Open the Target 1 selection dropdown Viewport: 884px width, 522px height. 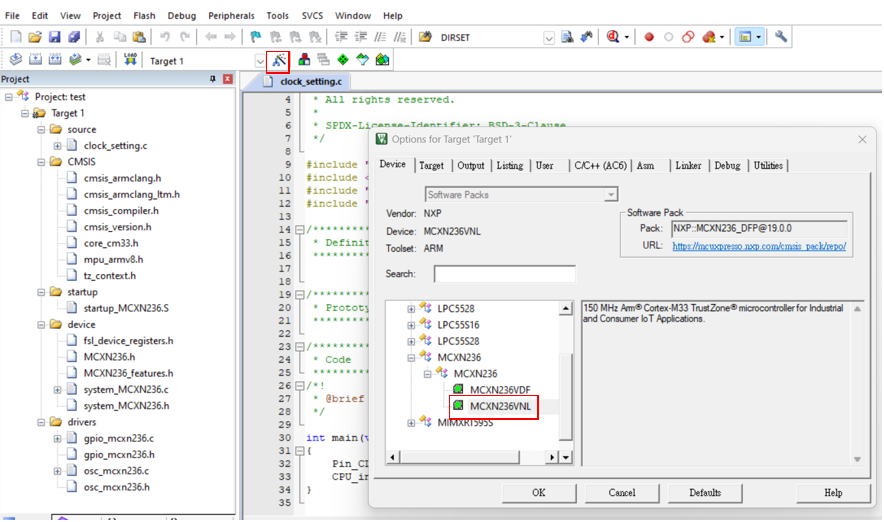(260, 61)
